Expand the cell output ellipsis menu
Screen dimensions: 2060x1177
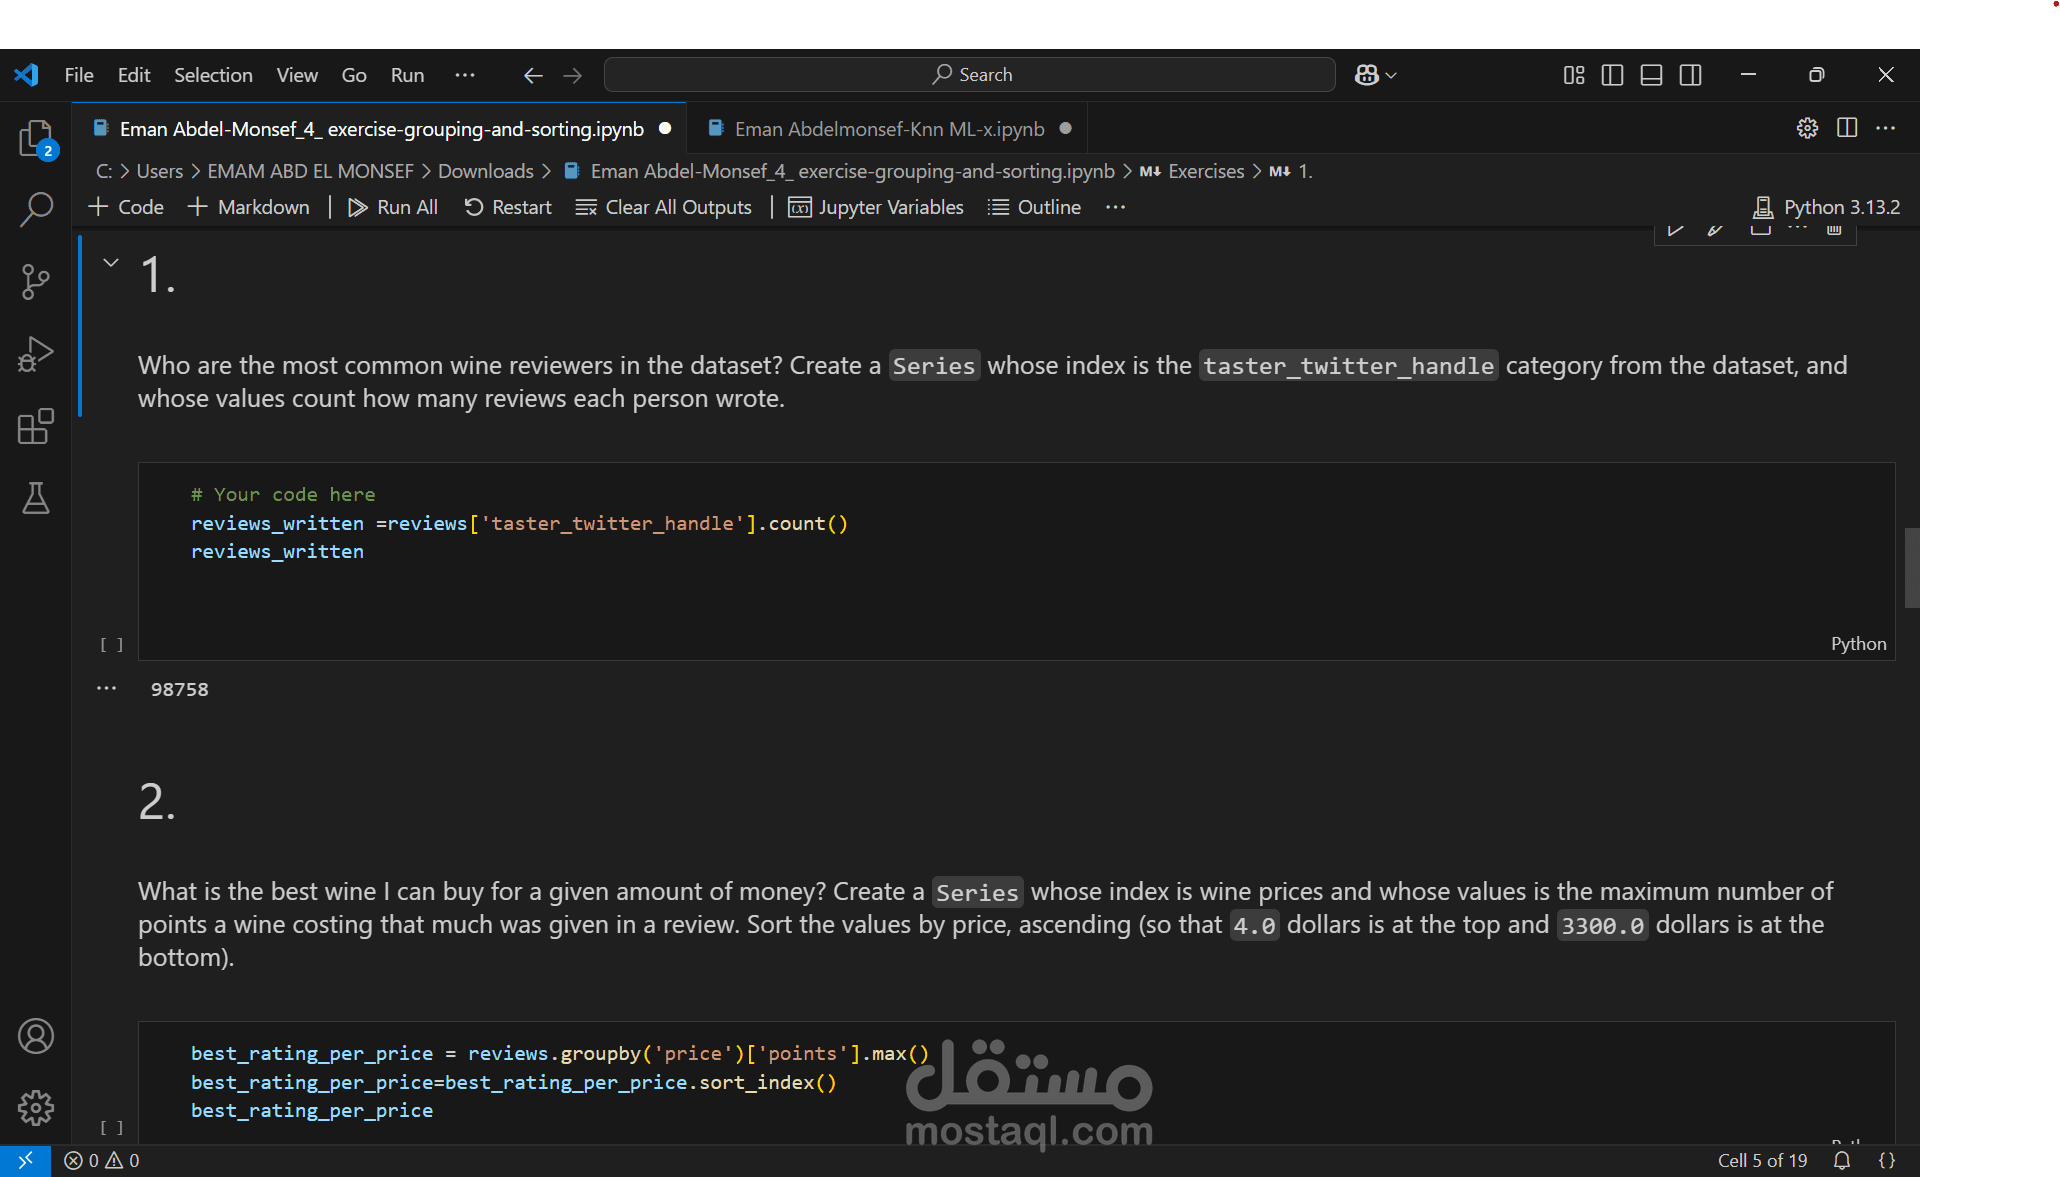(x=106, y=688)
